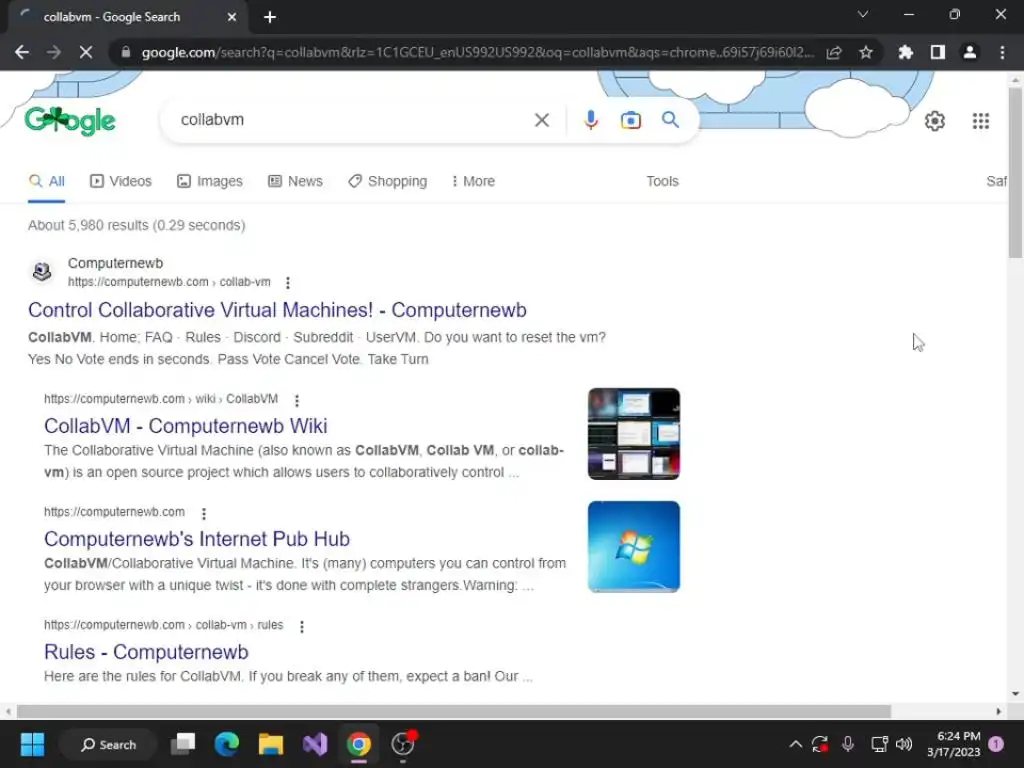Open the share page icon in address bar
The image size is (1024, 768).
(834, 52)
